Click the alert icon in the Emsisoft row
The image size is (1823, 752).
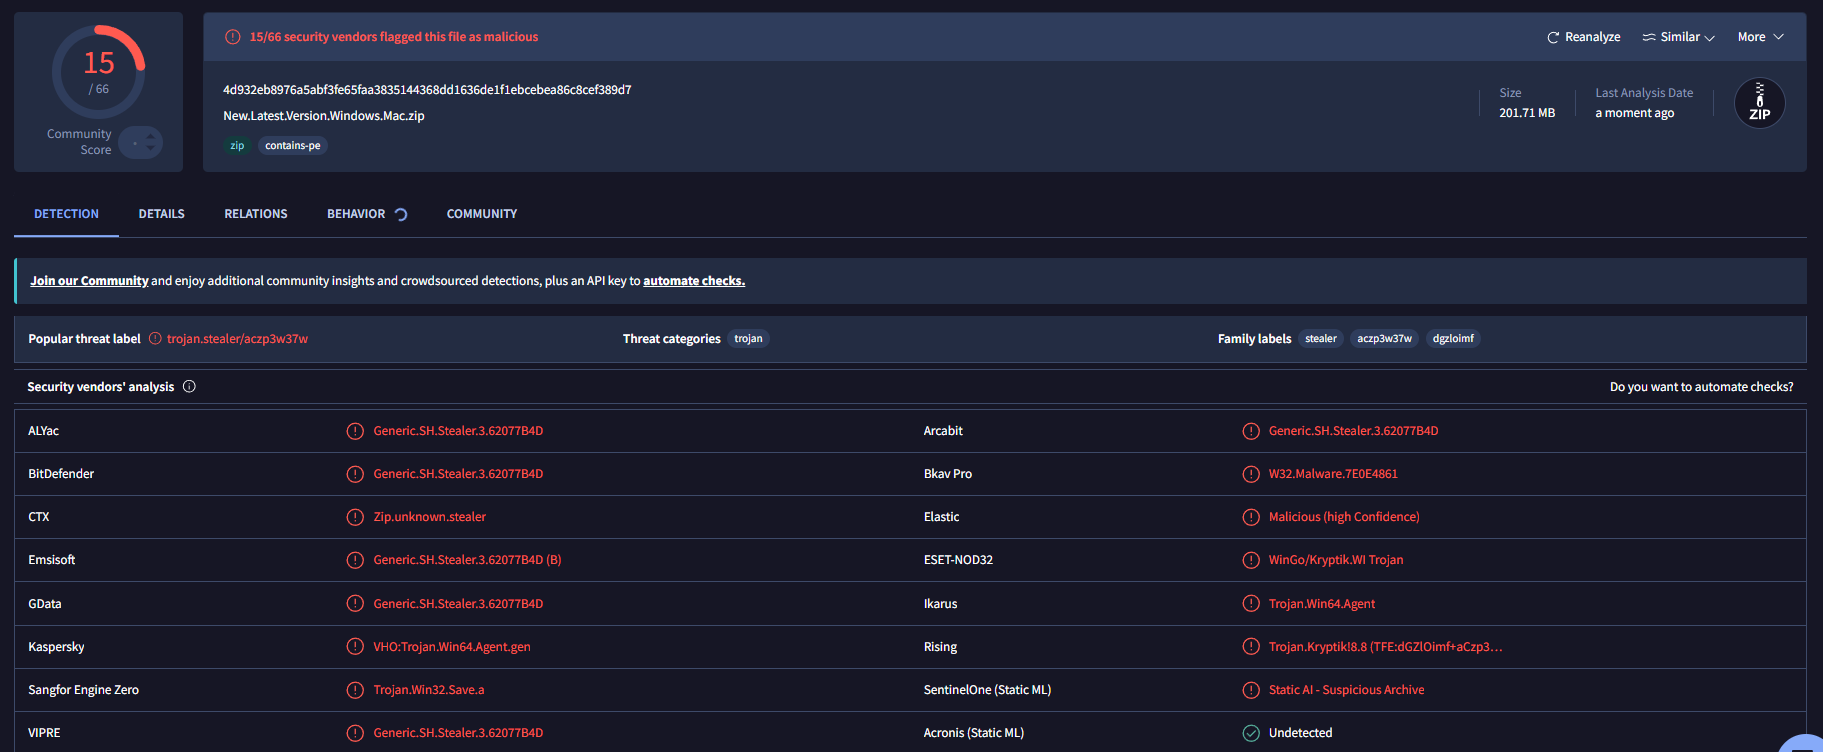[x=355, y=560]
